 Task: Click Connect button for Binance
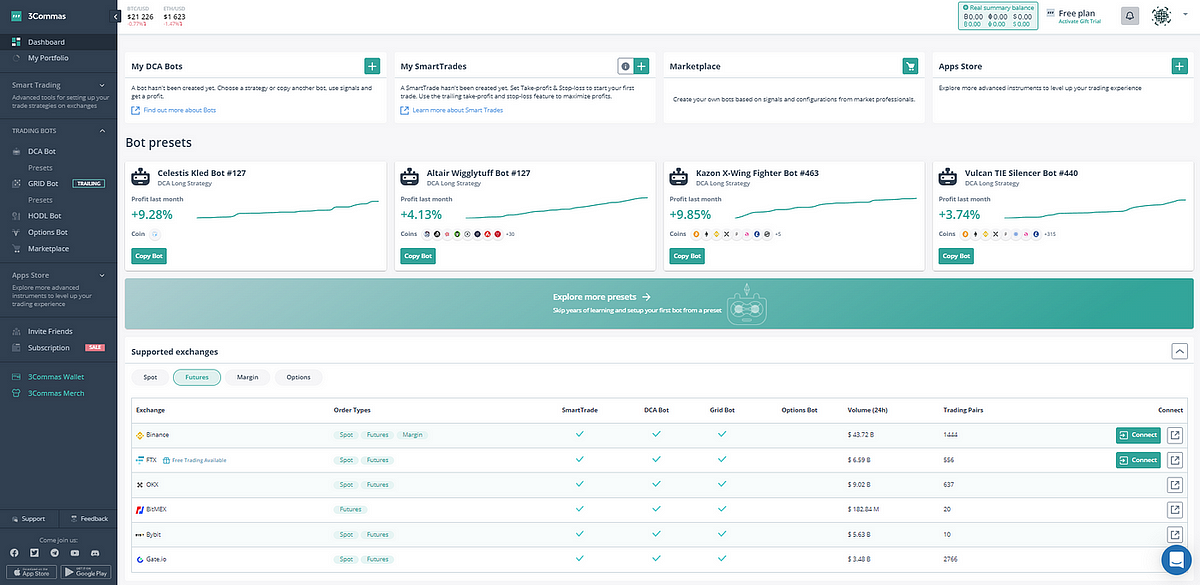pyautogui.click(x=1138, y=435)
